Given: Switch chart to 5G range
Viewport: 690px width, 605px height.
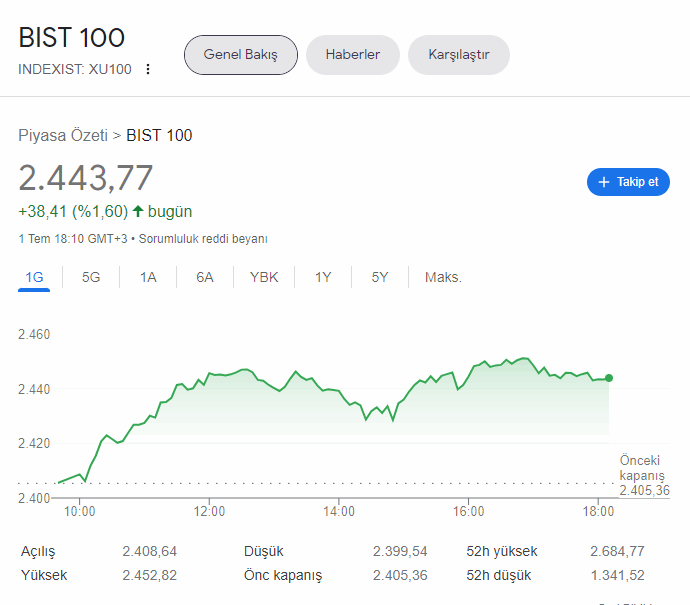Looking at the screenshot, I should [x=91, y=277].
